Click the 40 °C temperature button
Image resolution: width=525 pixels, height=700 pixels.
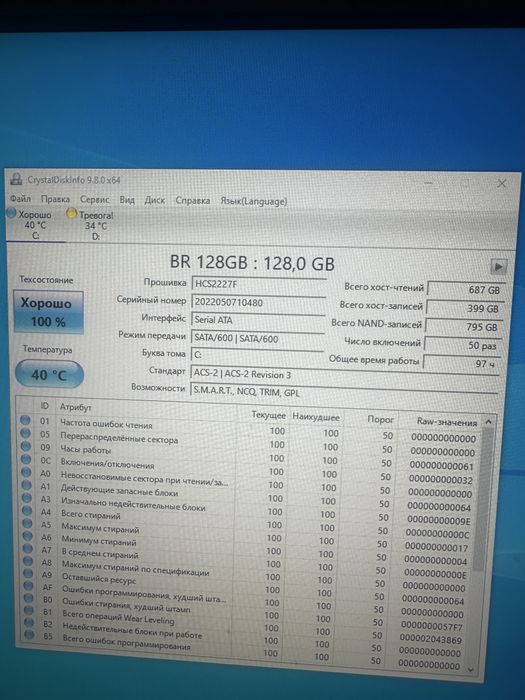pos(49,374)
